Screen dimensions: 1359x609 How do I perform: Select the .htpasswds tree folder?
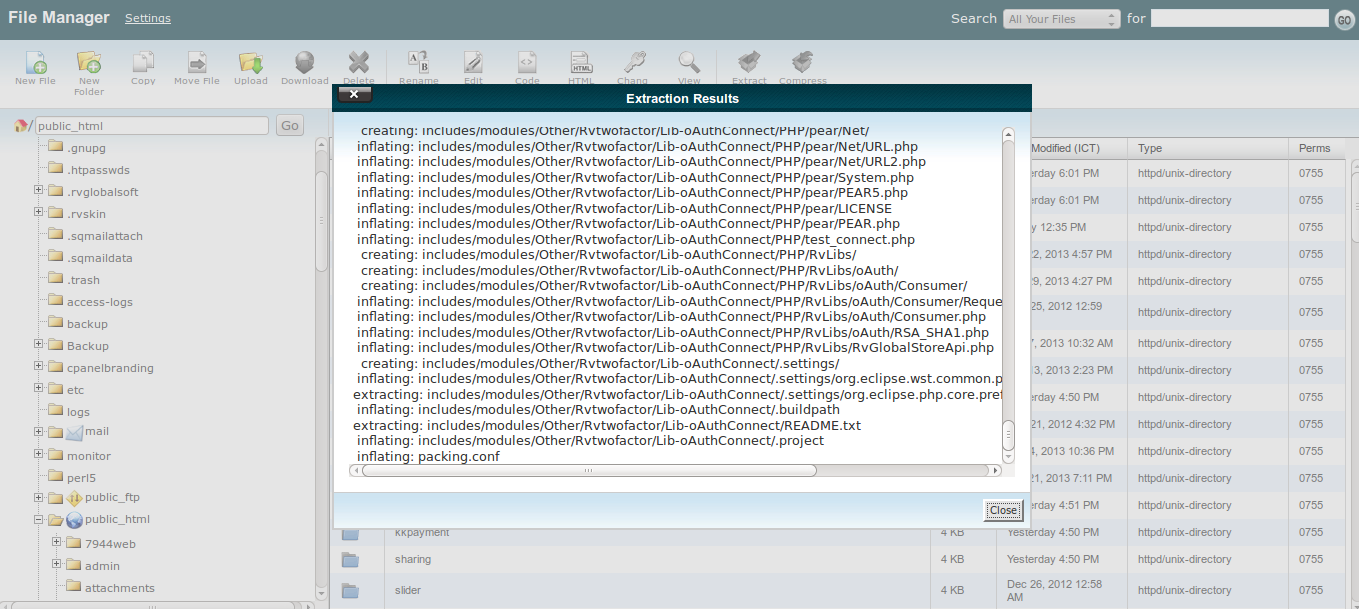click(x=98, y=170)
